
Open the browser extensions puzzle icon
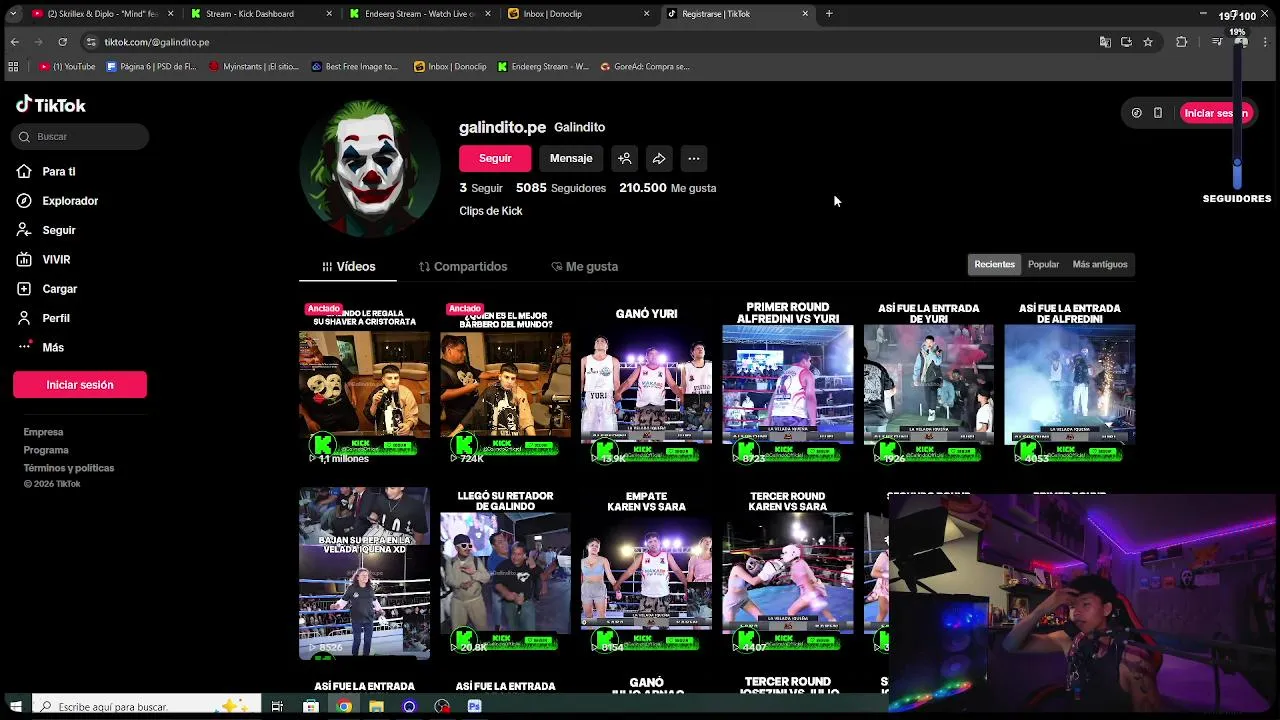click(x=1182, y=42)
